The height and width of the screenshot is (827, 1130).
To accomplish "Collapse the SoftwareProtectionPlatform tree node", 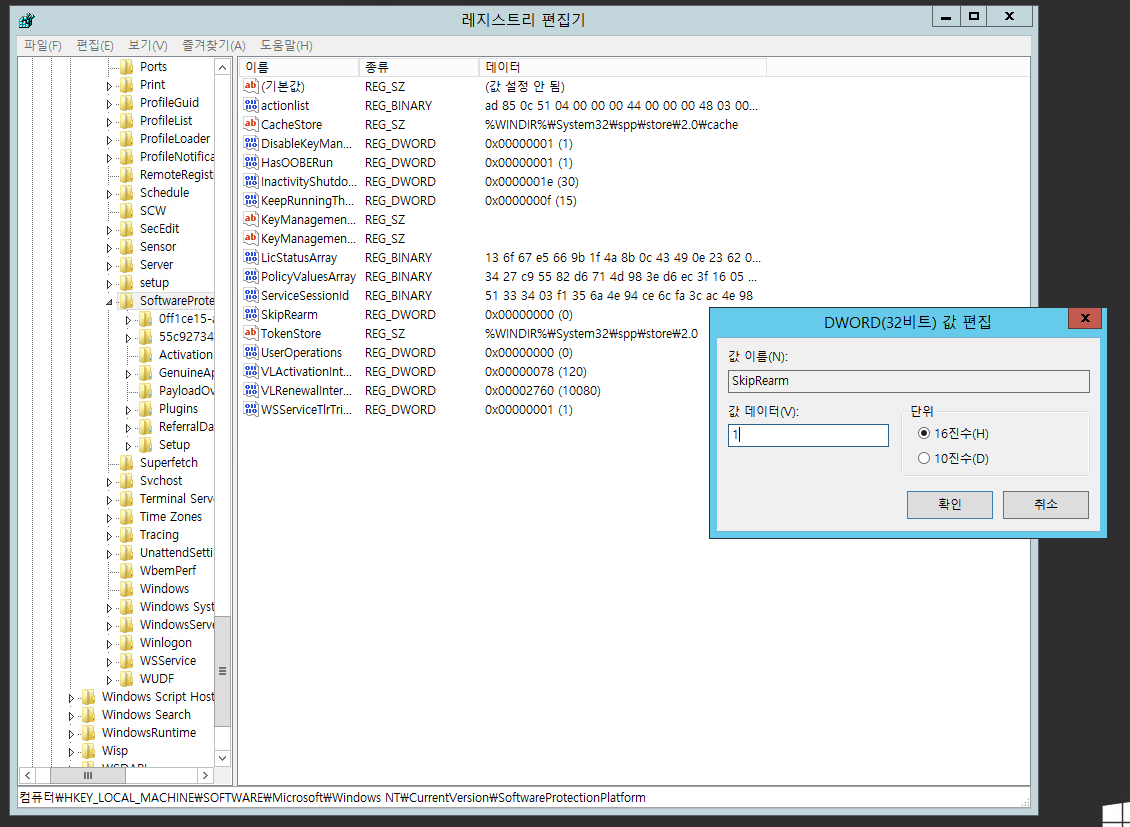I will [109, 301].
